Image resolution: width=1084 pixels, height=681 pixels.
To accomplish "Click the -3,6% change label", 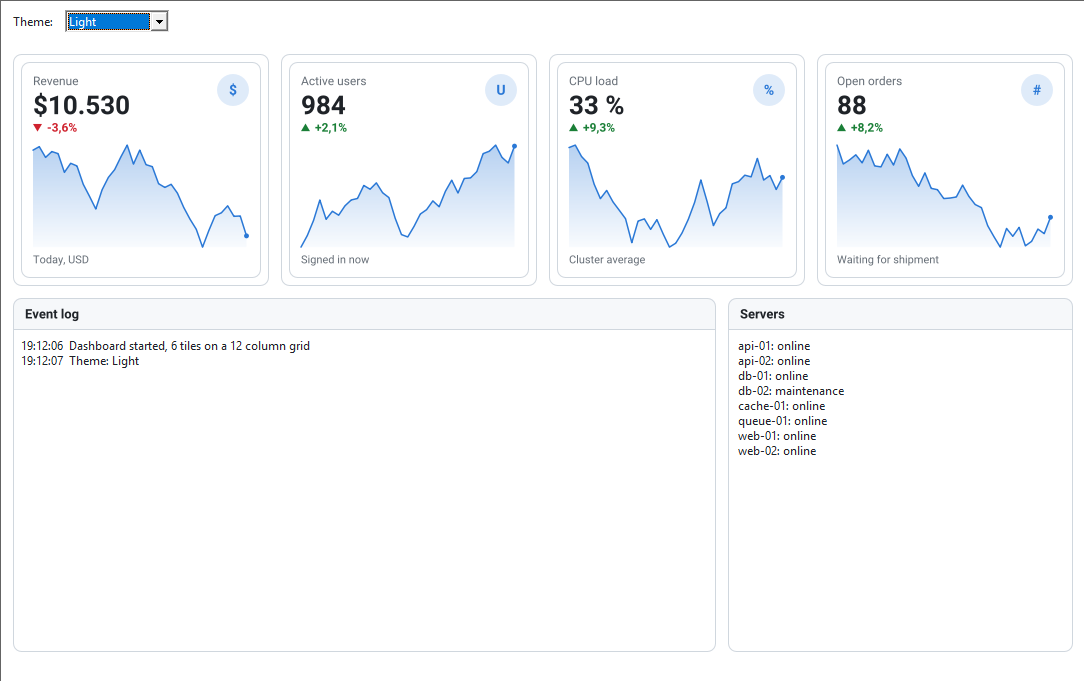I will pyautogui.click(x=62, y=128).
